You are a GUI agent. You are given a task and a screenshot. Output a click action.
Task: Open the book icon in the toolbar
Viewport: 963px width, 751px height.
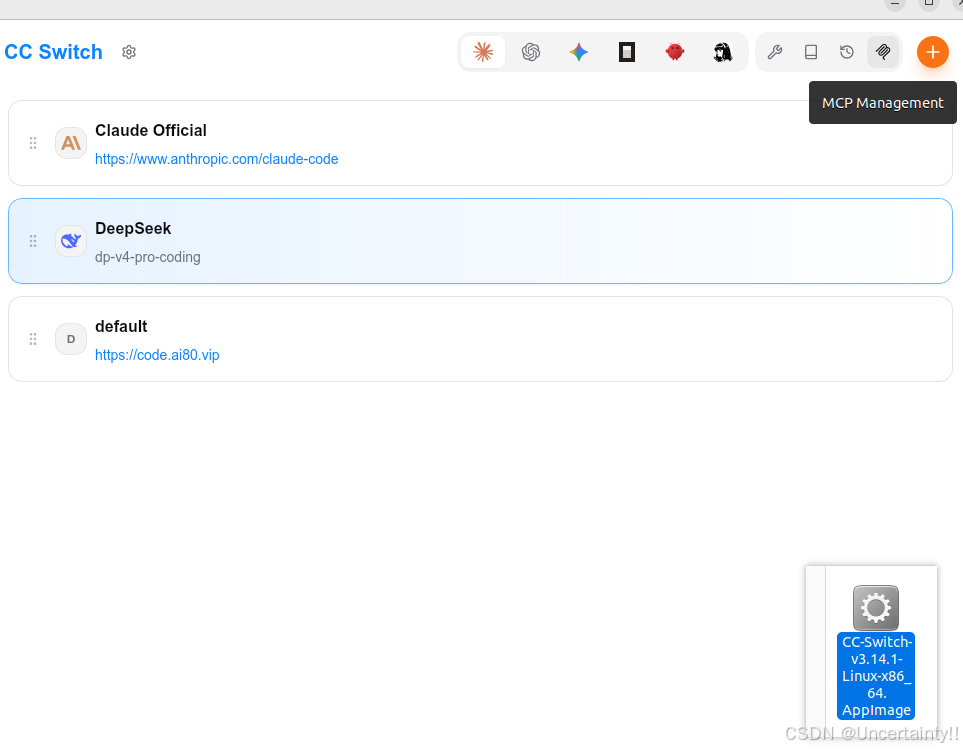tap(811, 52)
